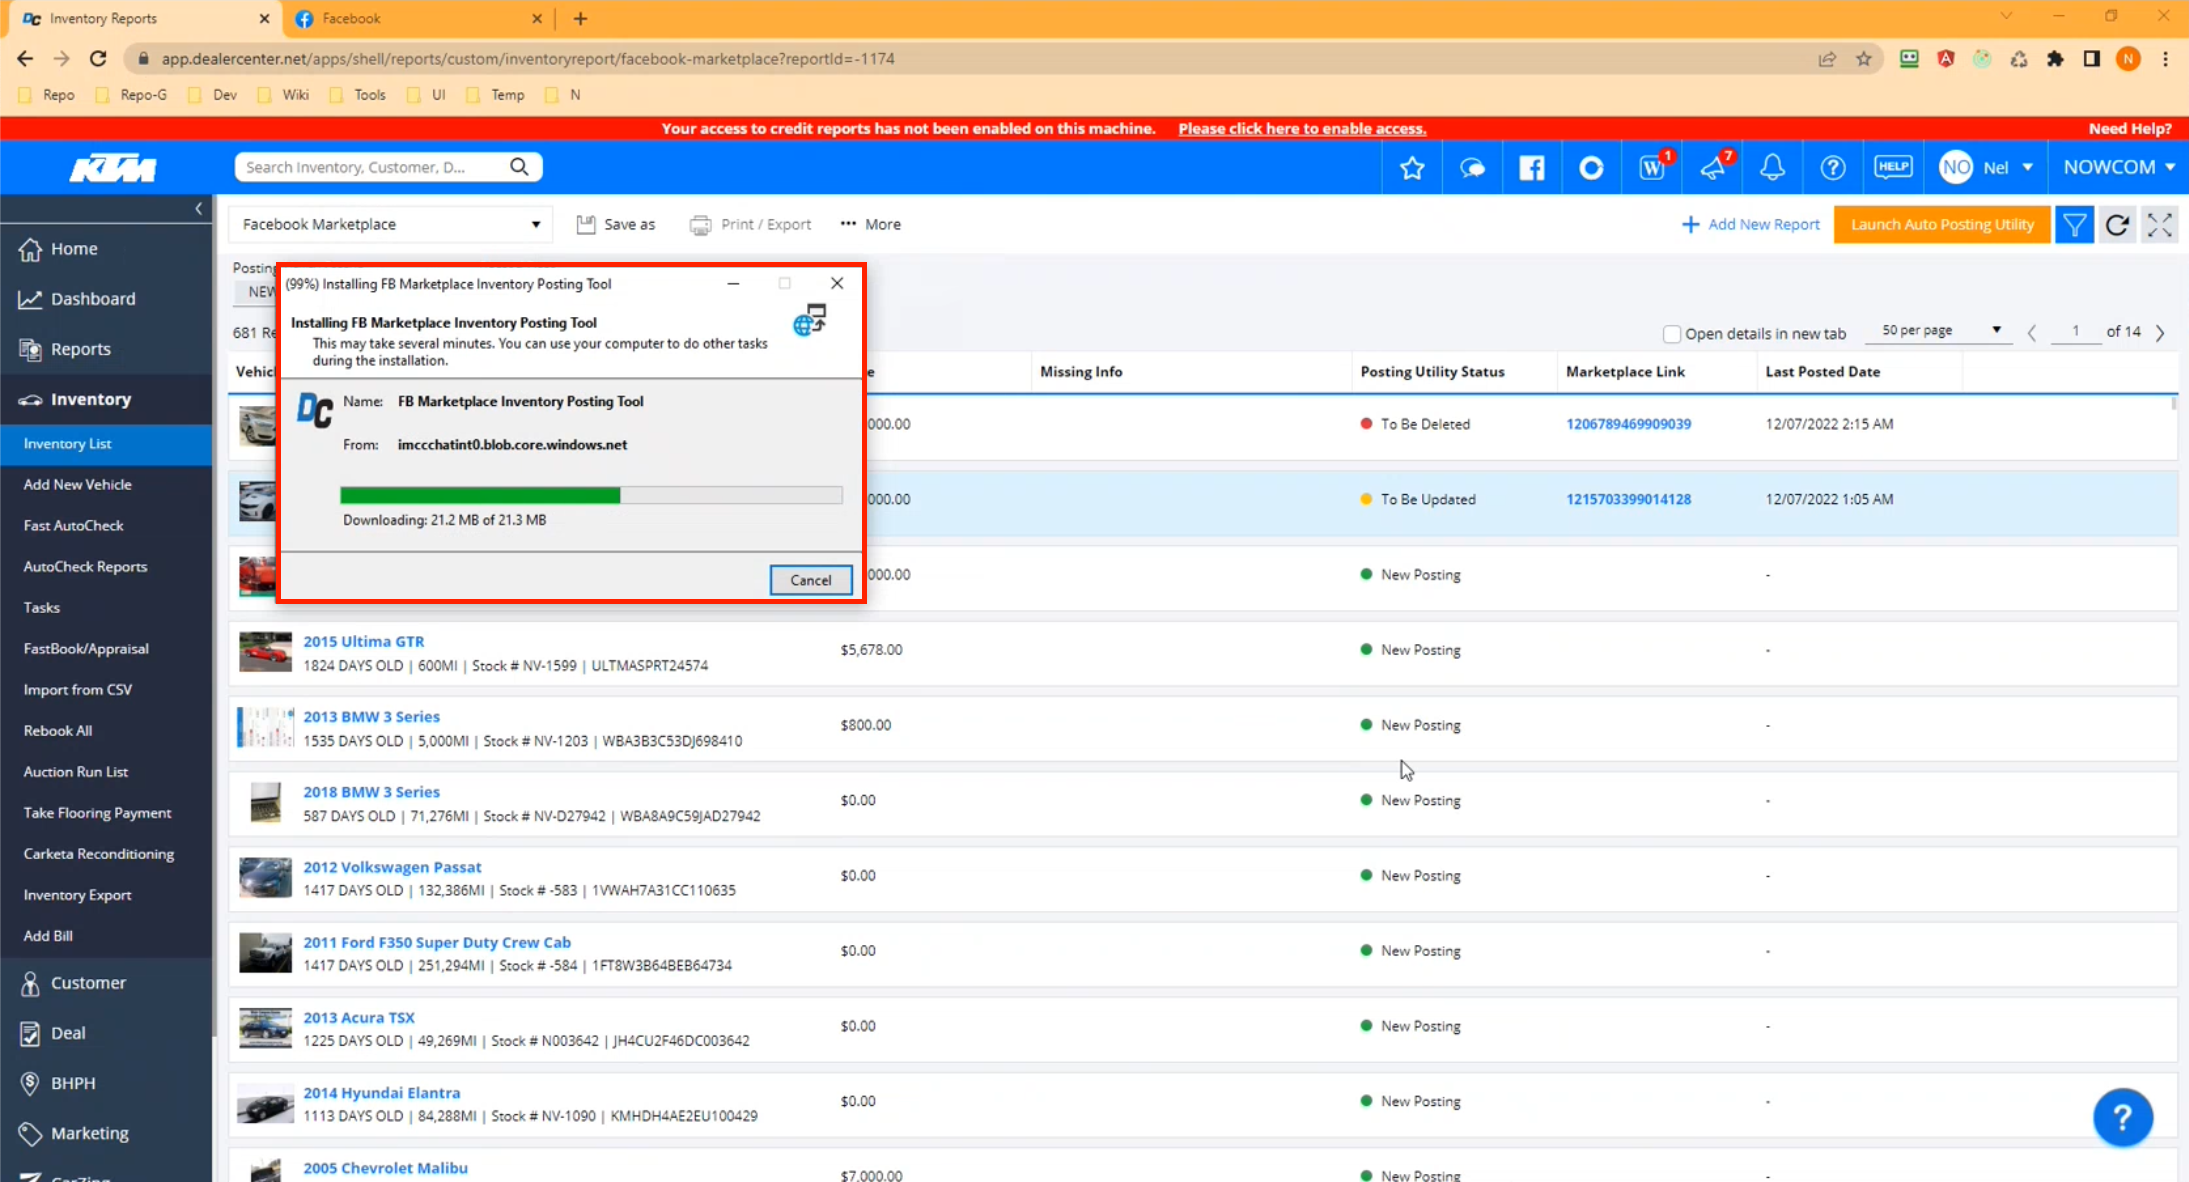This screenshot has height=1182, width=2189.
Task: Refresh the report with the refresh icon
Action: (x=2117, y=225)
